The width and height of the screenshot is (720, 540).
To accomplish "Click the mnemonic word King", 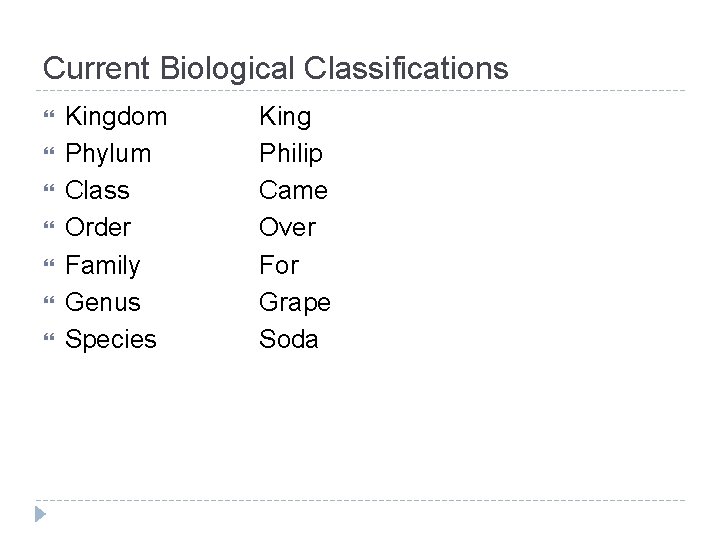I will tap(285, 117).
